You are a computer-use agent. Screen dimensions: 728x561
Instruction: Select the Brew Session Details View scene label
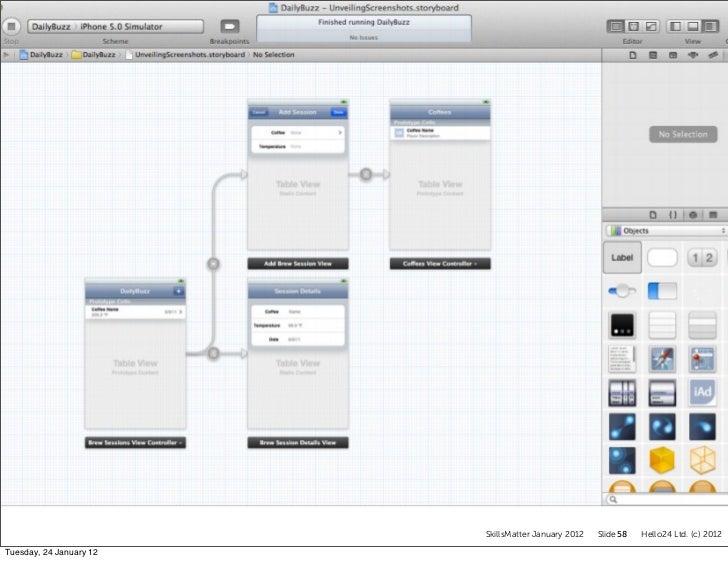pyautogui.click(x=298, y=443)
